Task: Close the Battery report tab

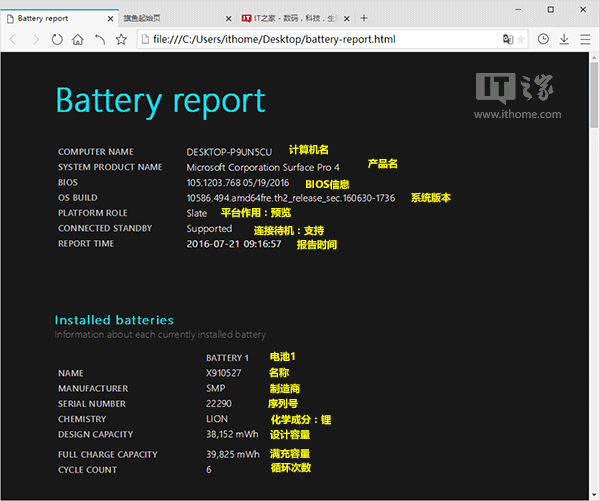Action: pyautogui.click(x=110, y=18)
